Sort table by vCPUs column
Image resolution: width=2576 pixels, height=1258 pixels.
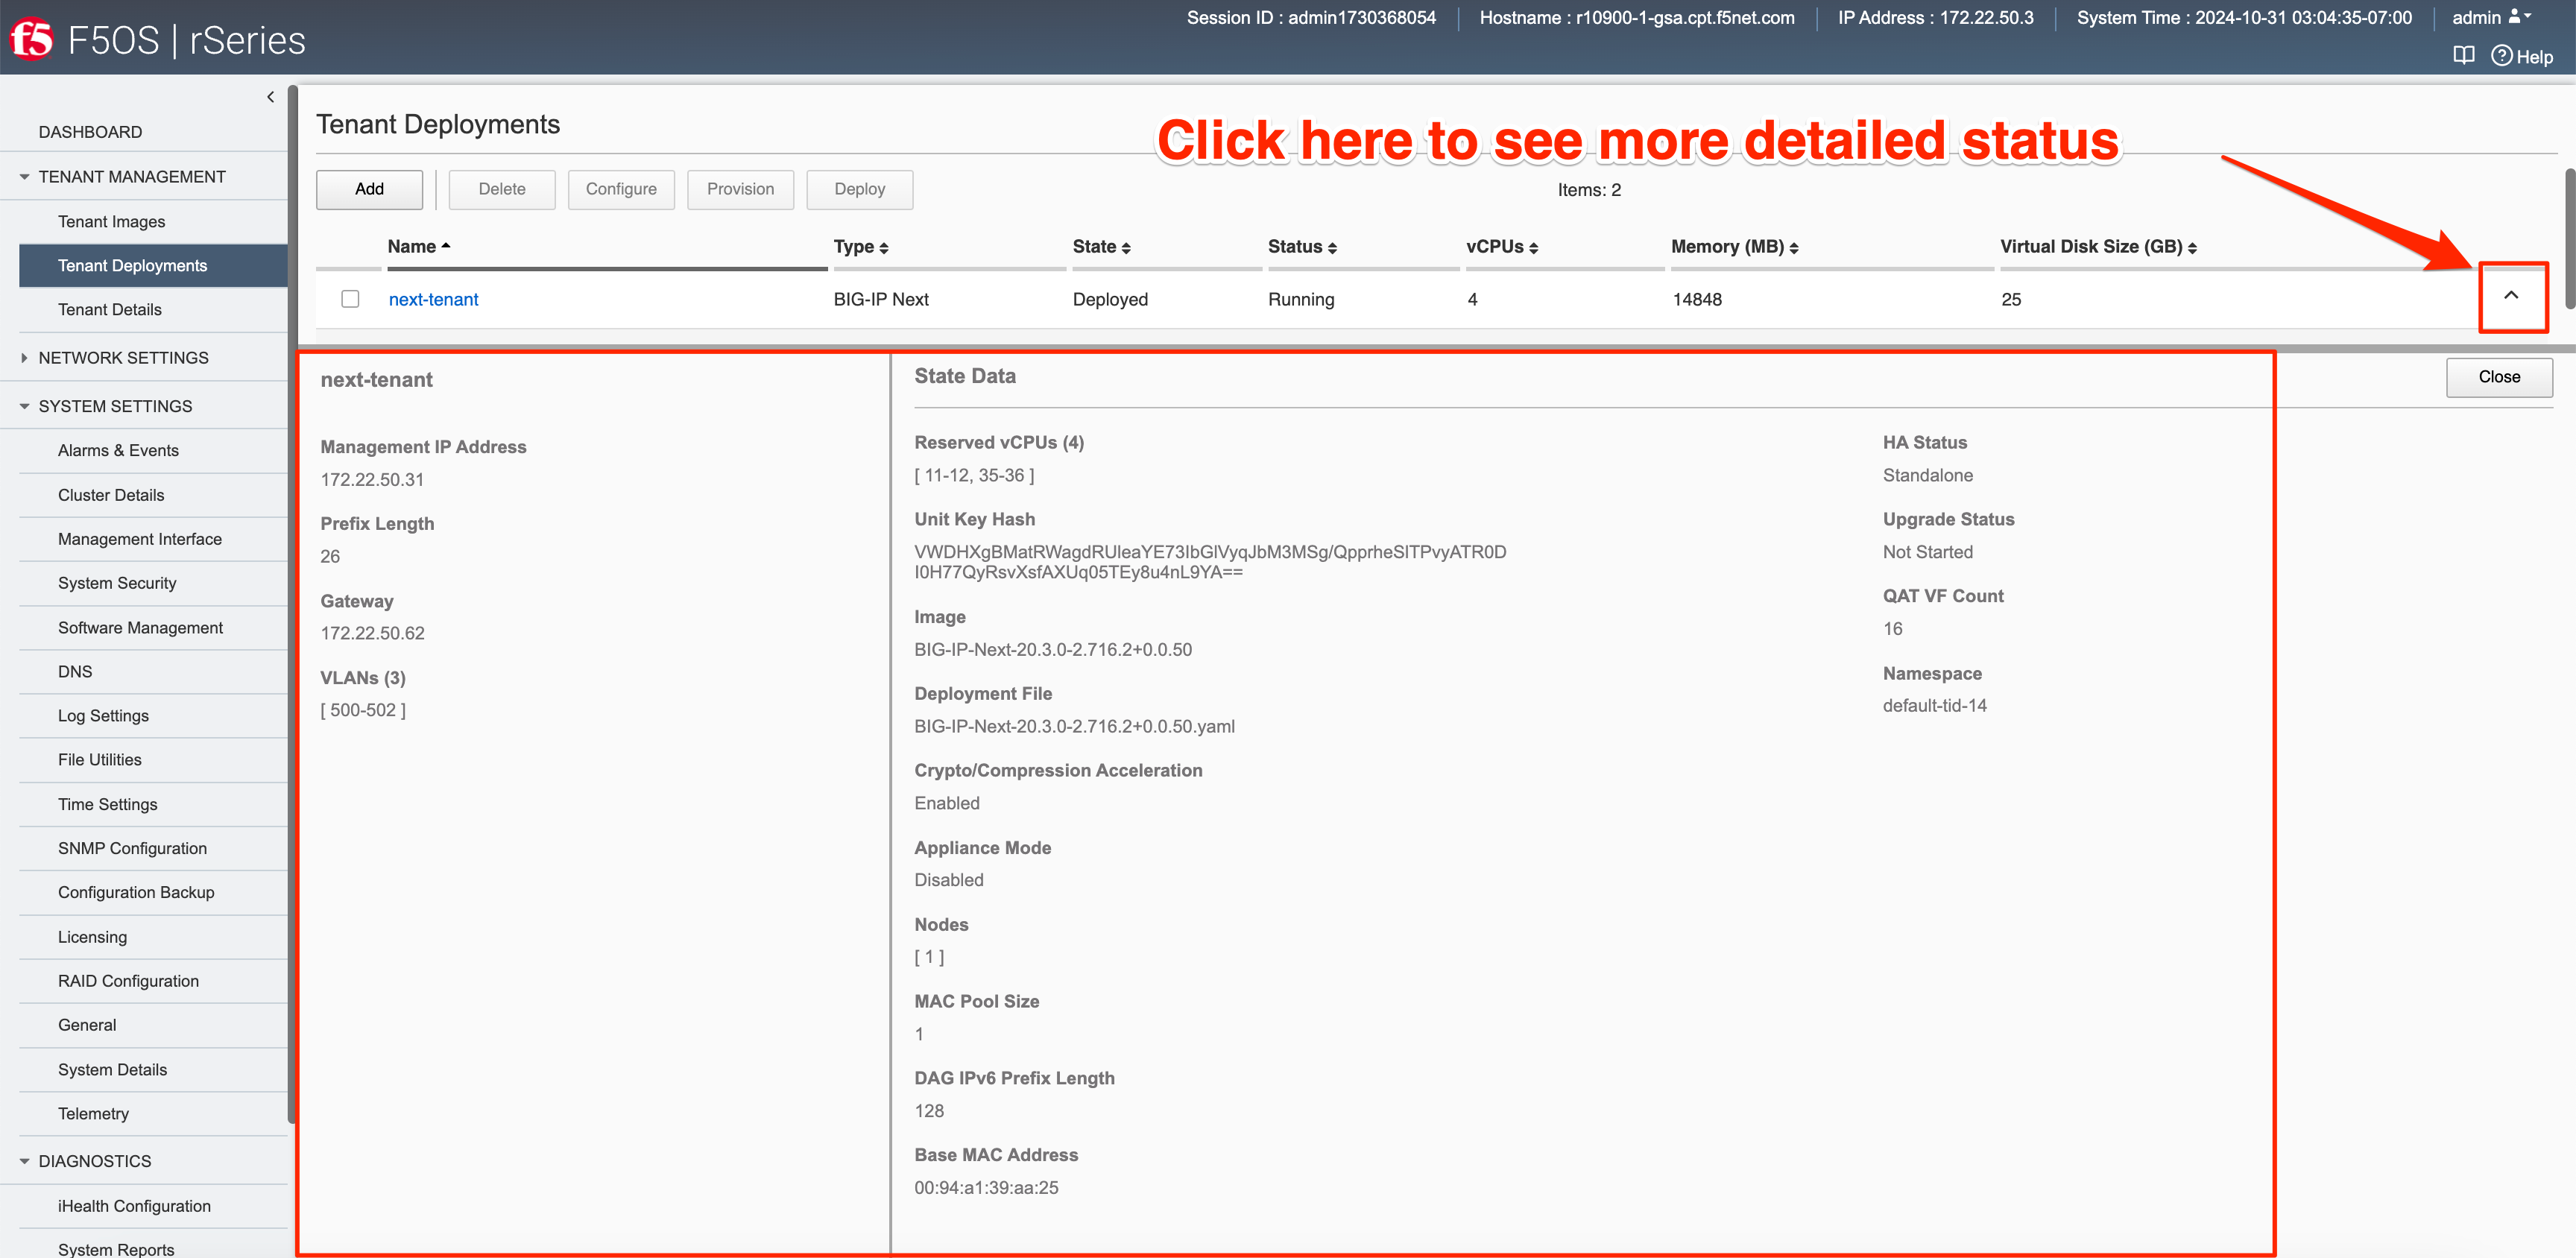[x=1502, y=247]
